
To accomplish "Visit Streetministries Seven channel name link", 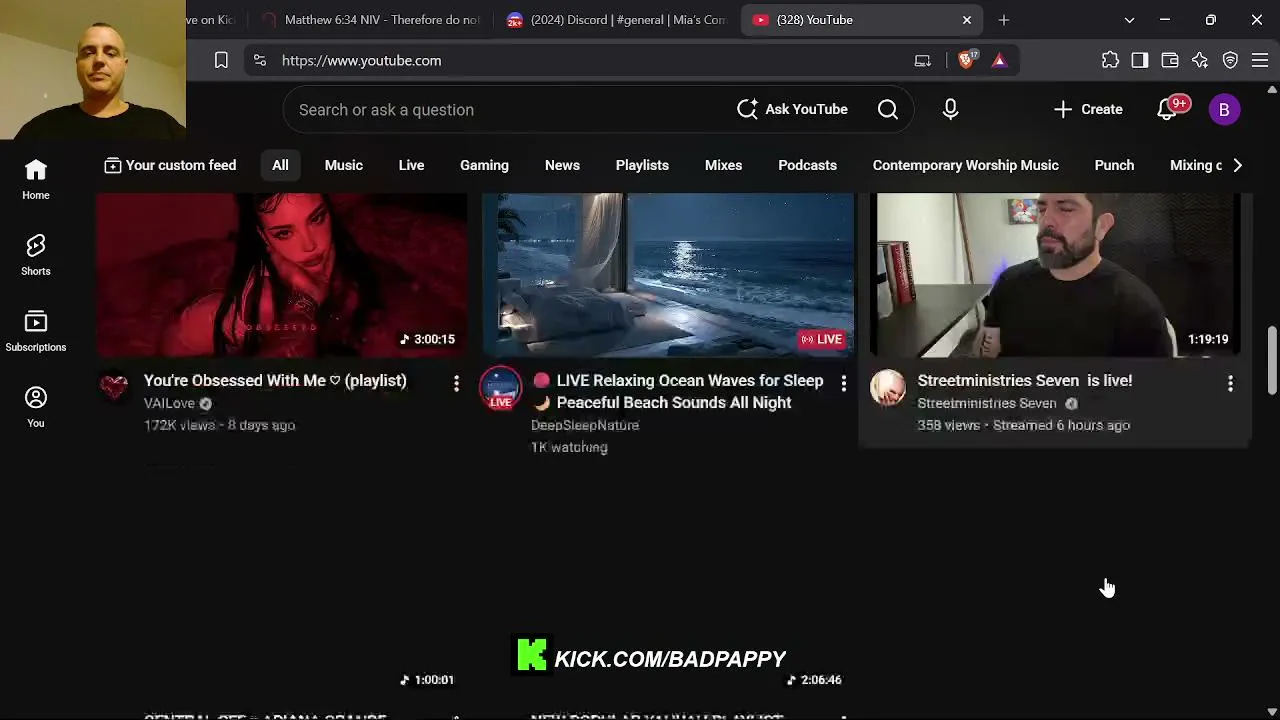I will click(x=987, y=404).
